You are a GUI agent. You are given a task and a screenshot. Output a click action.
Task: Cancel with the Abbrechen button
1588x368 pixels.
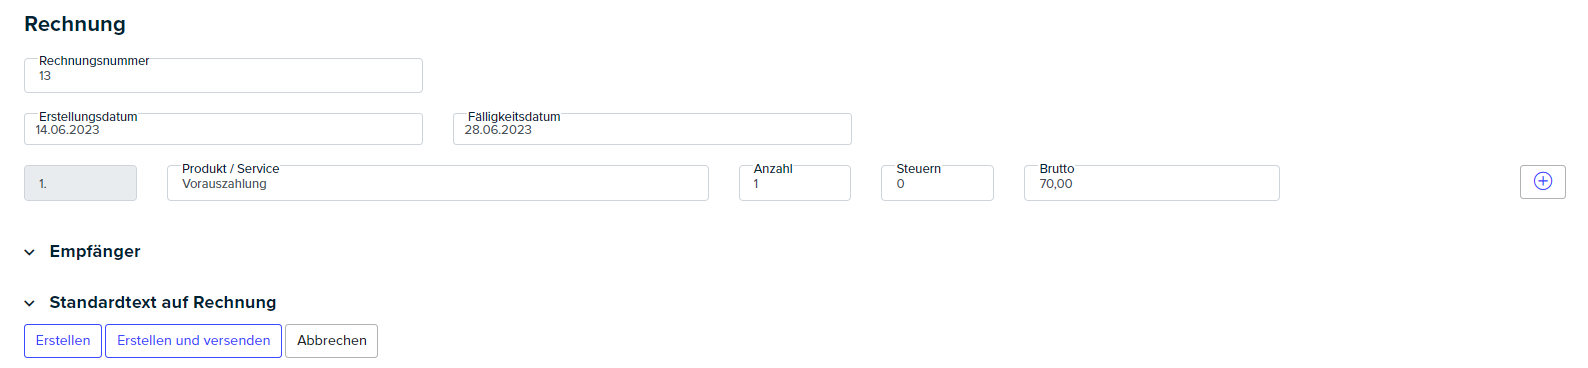(x=331, y=341)
